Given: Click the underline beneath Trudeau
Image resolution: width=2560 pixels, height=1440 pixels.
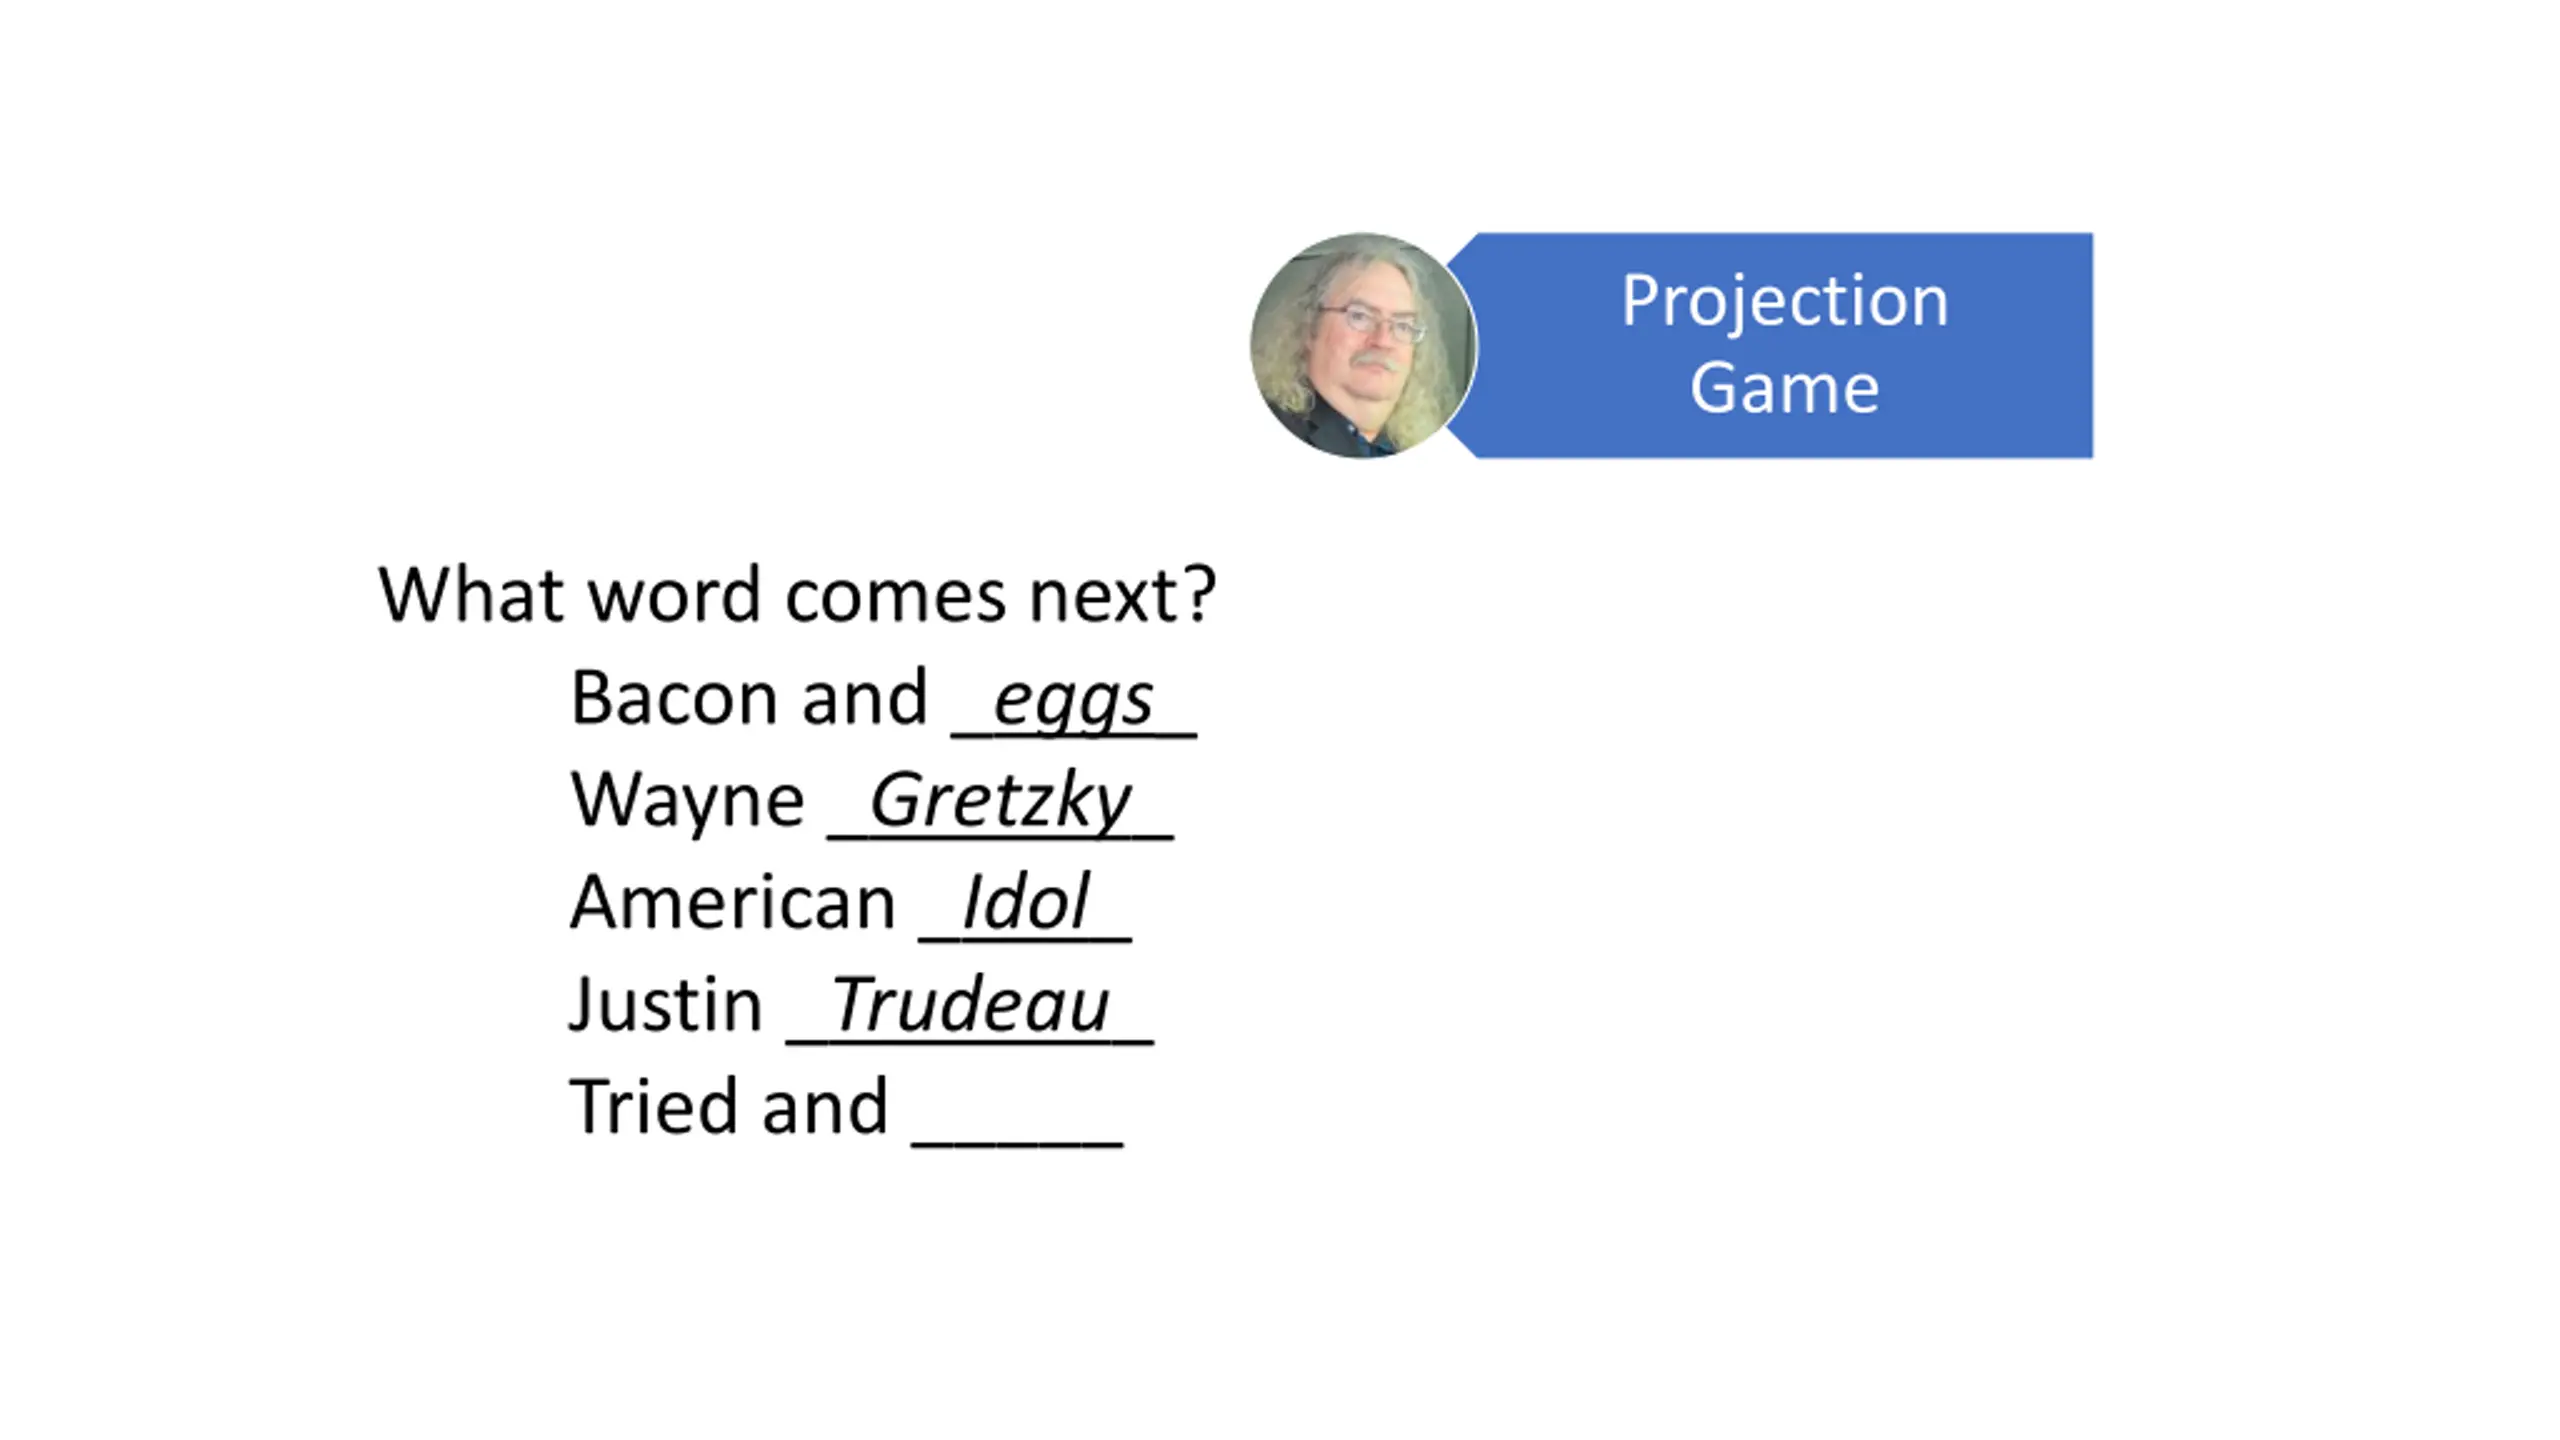Looking at the screenshot, I should (970, 1042).
